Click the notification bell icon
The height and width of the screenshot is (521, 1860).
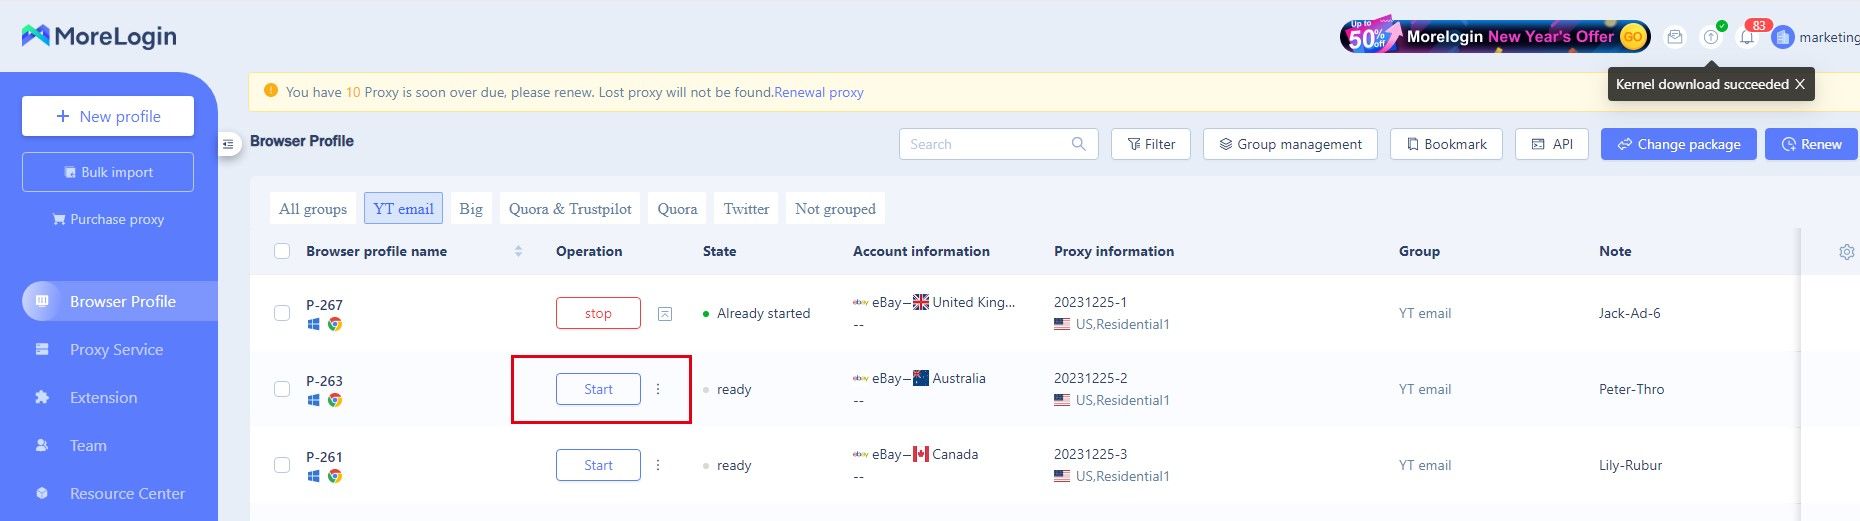click(1747, 37)
